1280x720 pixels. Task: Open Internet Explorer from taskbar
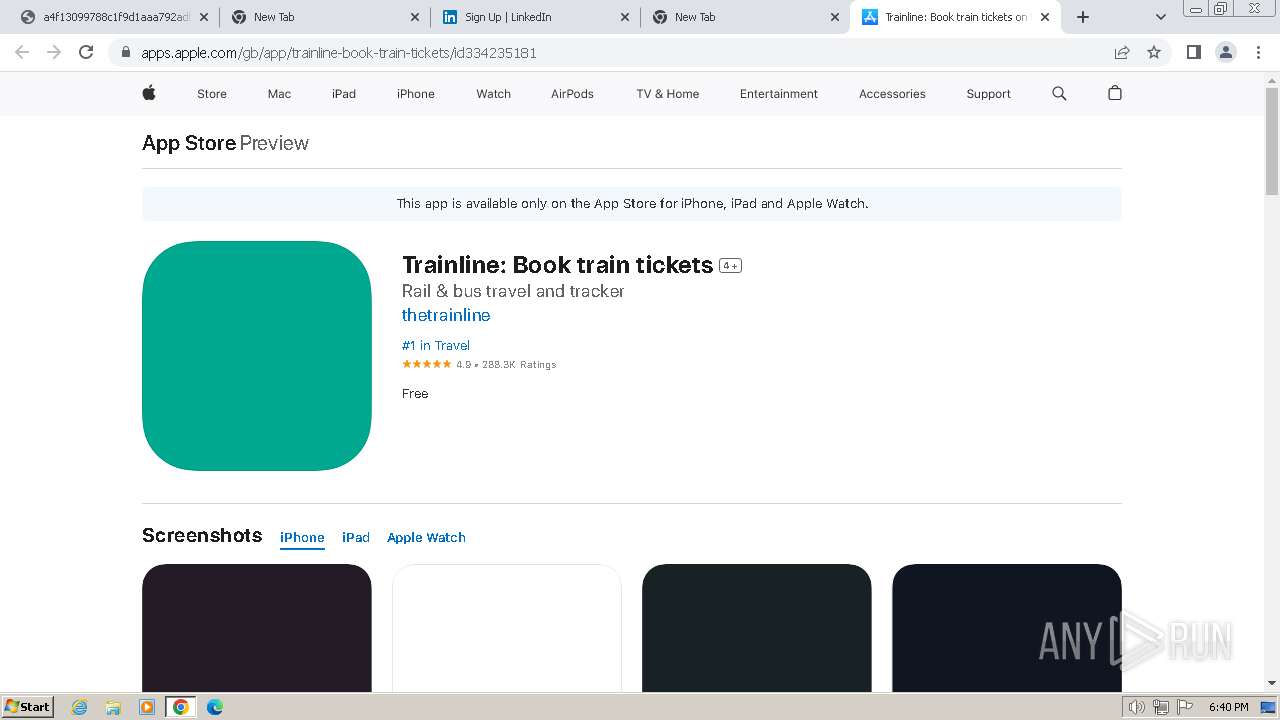(x=80, y=707)
